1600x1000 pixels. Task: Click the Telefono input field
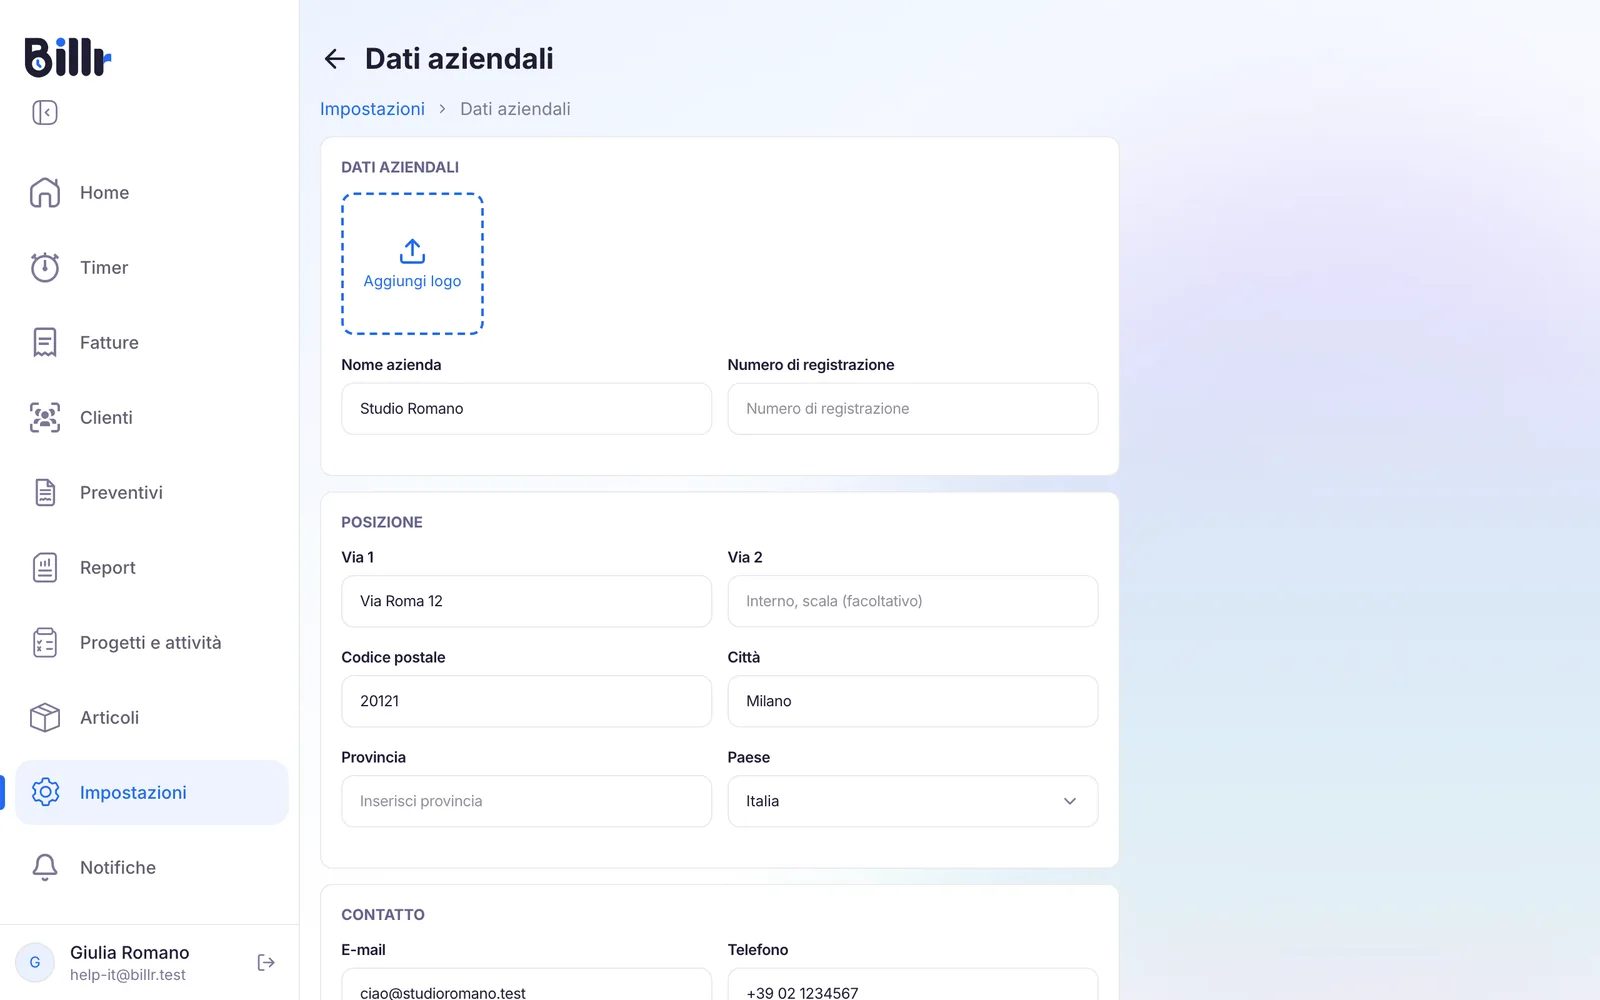point(912,985)
